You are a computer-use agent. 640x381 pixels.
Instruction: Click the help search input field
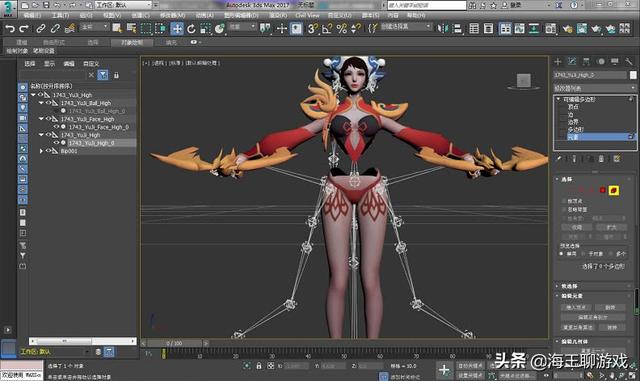426,5
